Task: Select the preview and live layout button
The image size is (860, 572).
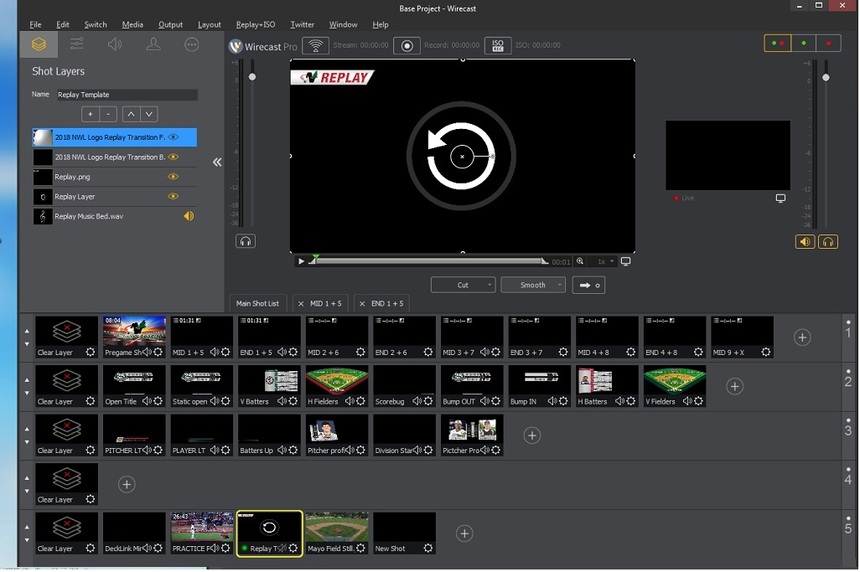Action: tap(777, 43)
